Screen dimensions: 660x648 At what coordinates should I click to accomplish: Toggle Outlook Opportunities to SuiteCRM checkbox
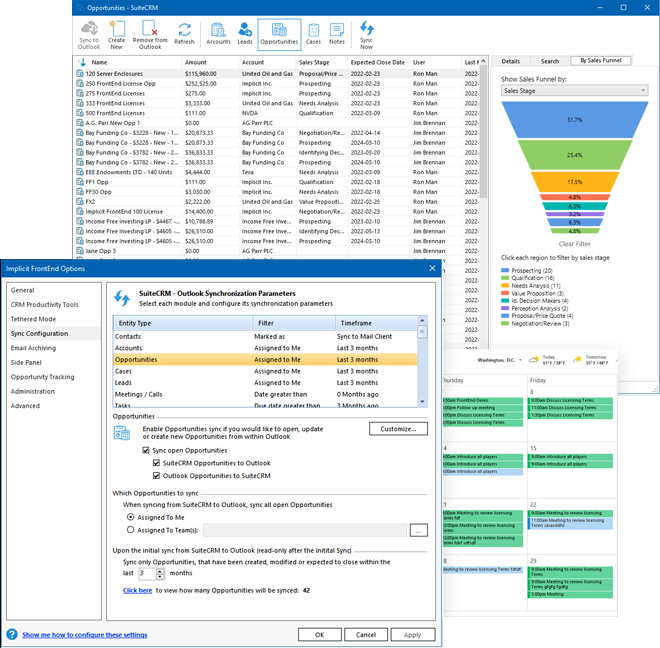click(x=156, y=475)
